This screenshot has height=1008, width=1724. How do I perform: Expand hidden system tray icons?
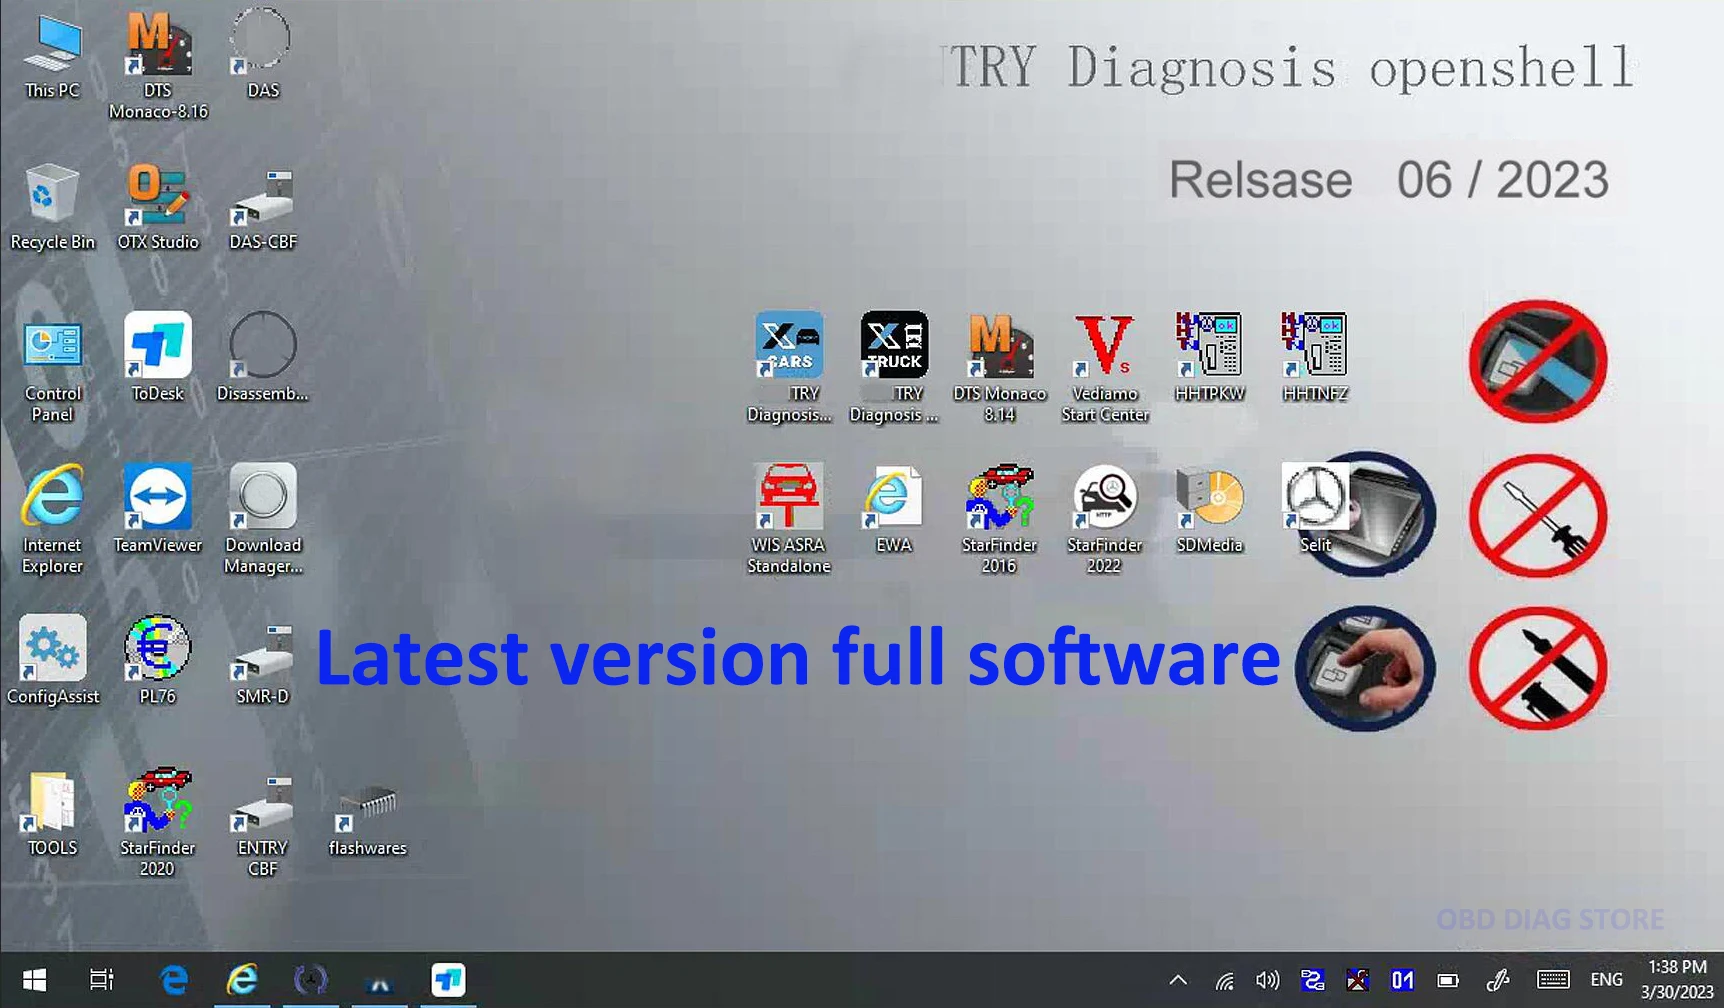[x=1178, y=980]
